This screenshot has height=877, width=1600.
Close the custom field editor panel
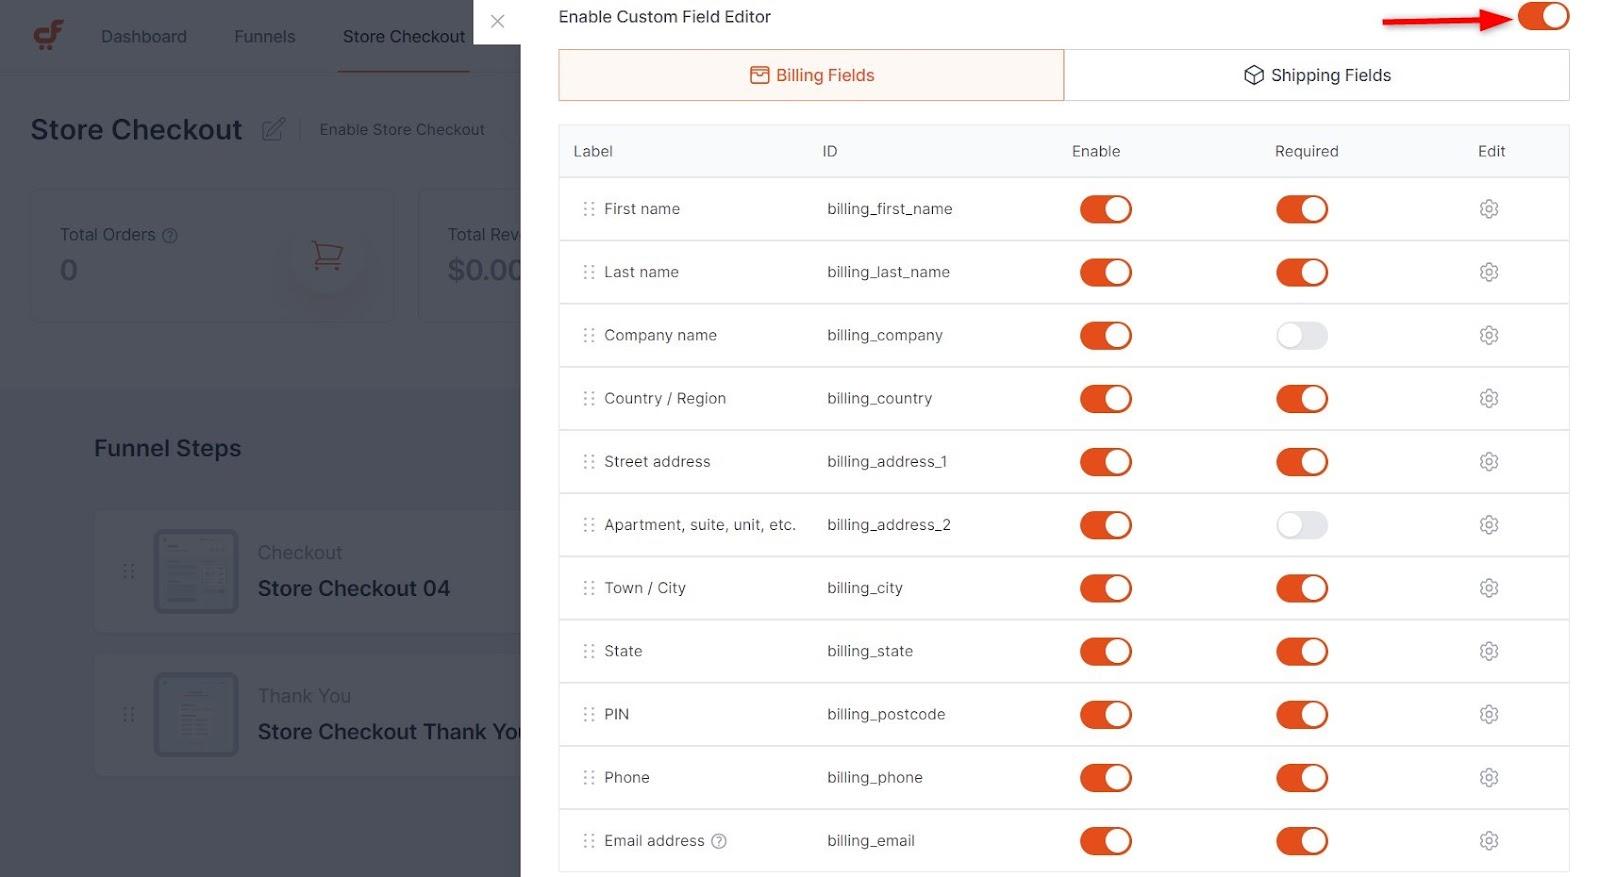click(497, 21)
